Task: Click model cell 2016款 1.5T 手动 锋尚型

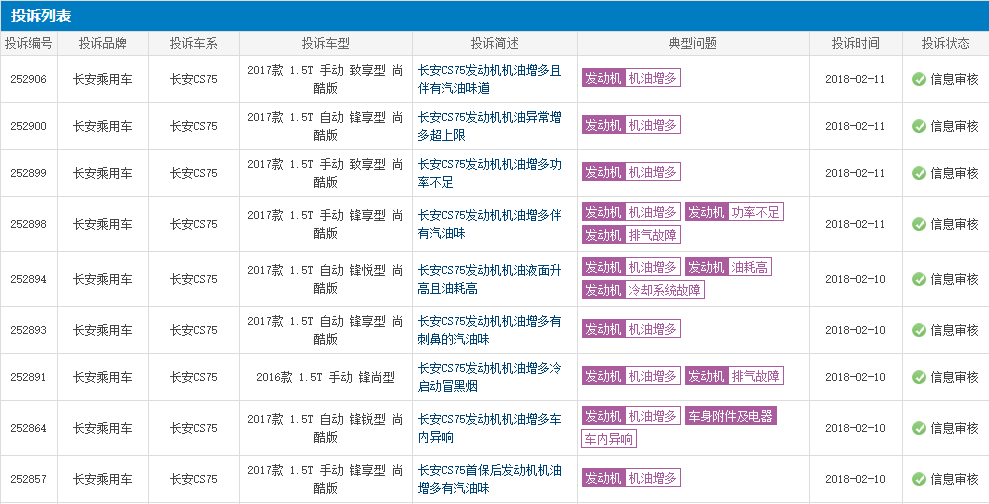Action: 325,377
